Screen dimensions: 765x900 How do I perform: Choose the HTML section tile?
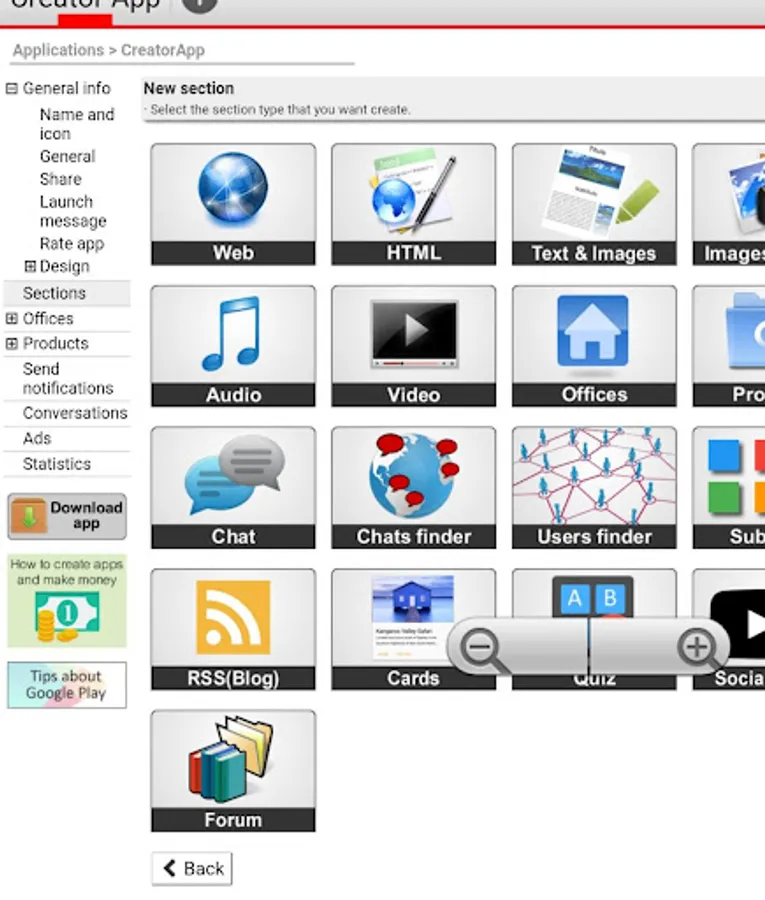tap(413, 204)
